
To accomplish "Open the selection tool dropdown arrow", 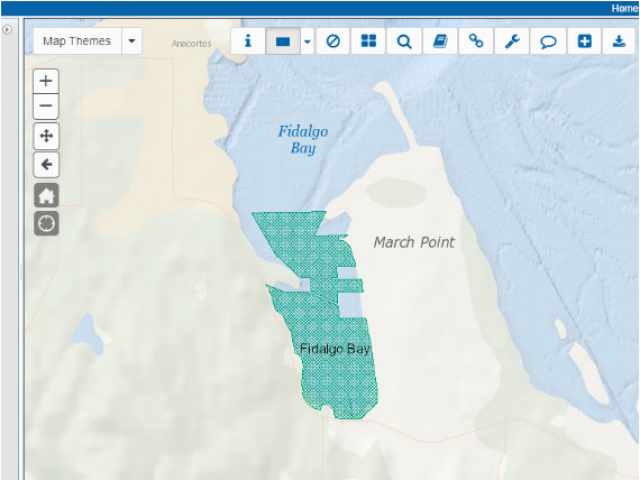I will tap(307, 41).
